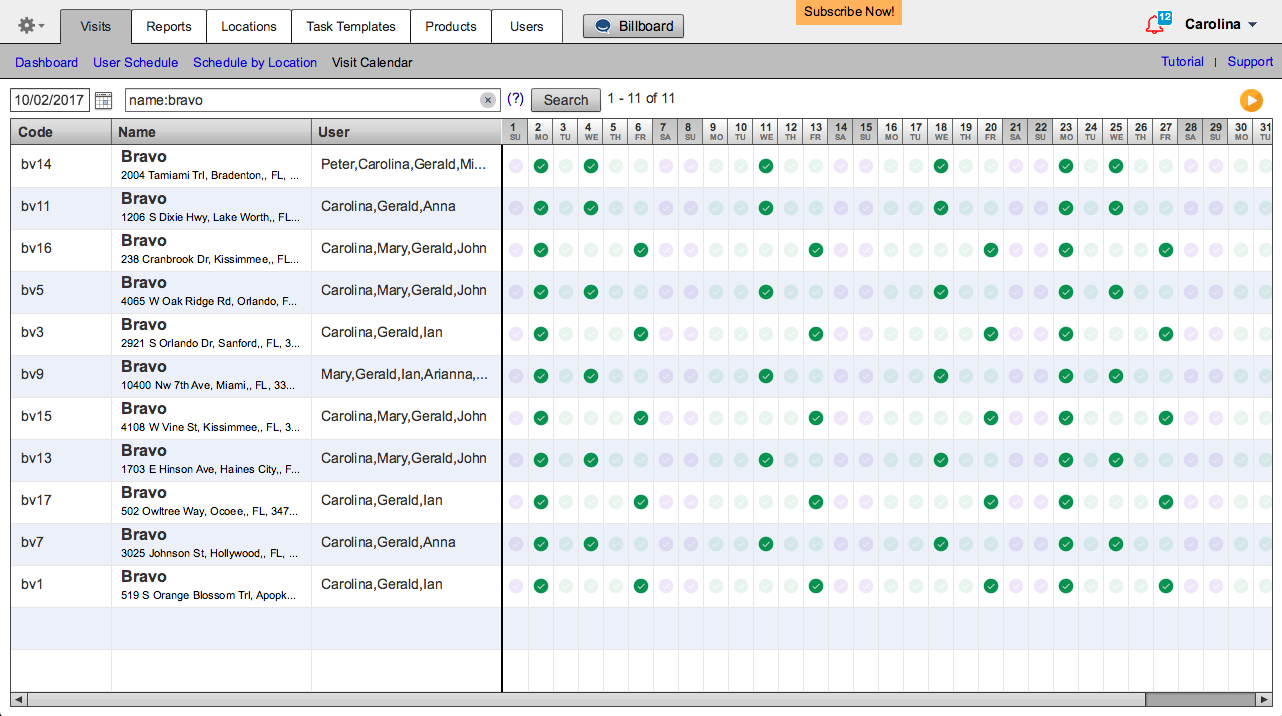Open the calendar date picker icon
Viewport: 1282px width, 716px height.
point(104,100)
